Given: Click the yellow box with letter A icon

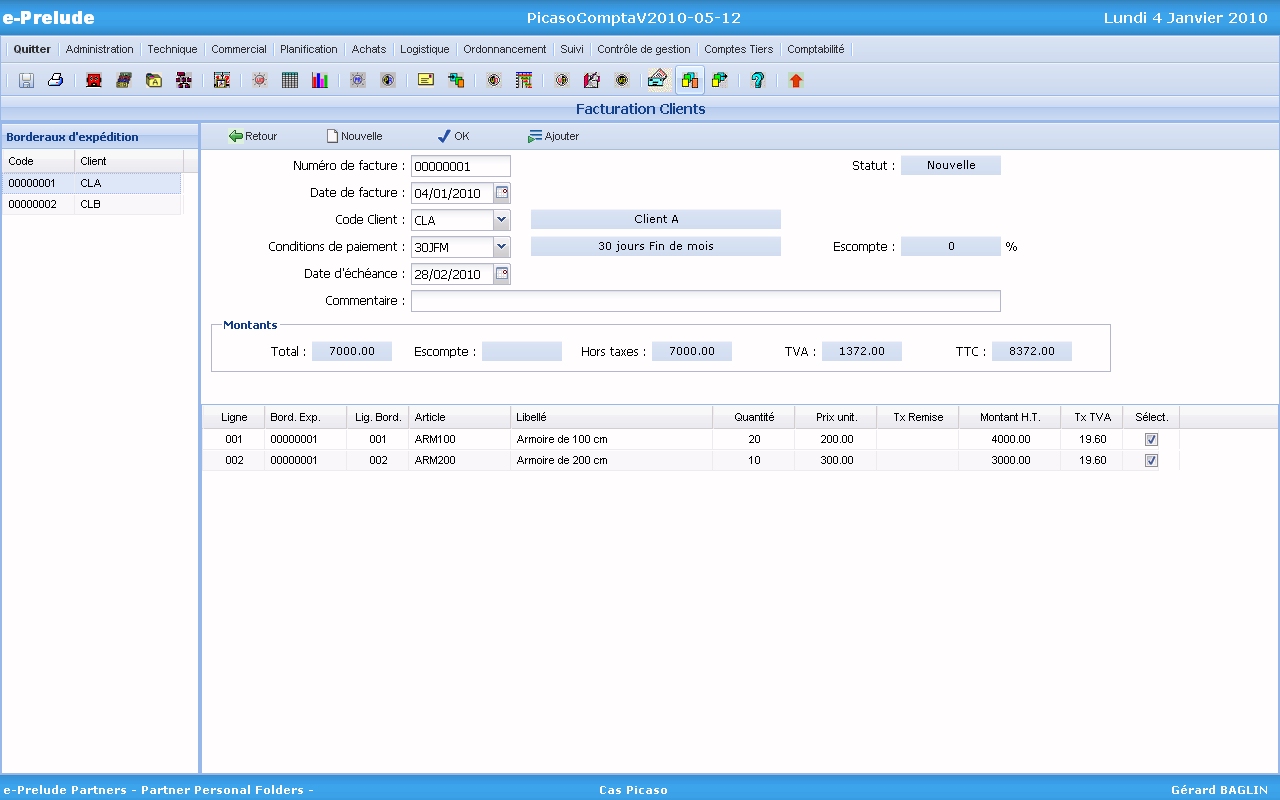Looking at the screenshot, I should pyautogui.click(x=154, y=80).
